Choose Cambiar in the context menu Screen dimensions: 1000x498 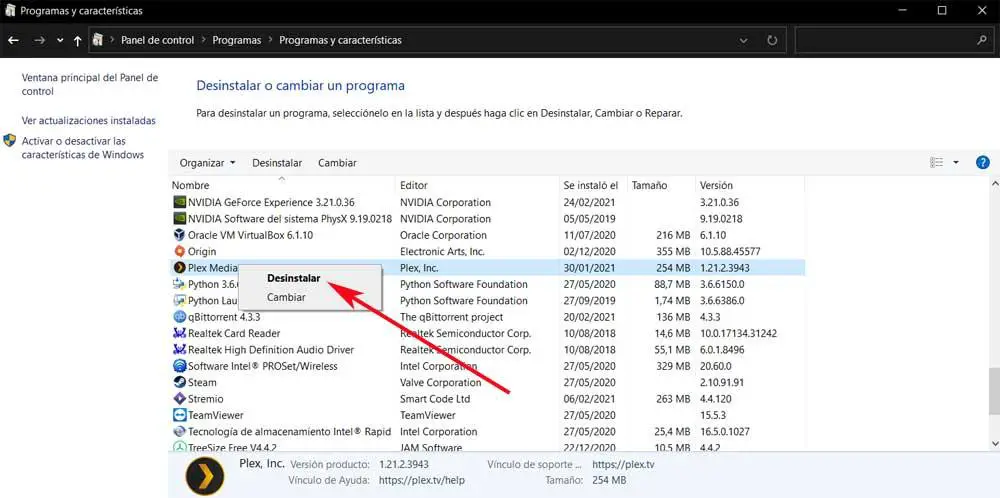point(286,297)
